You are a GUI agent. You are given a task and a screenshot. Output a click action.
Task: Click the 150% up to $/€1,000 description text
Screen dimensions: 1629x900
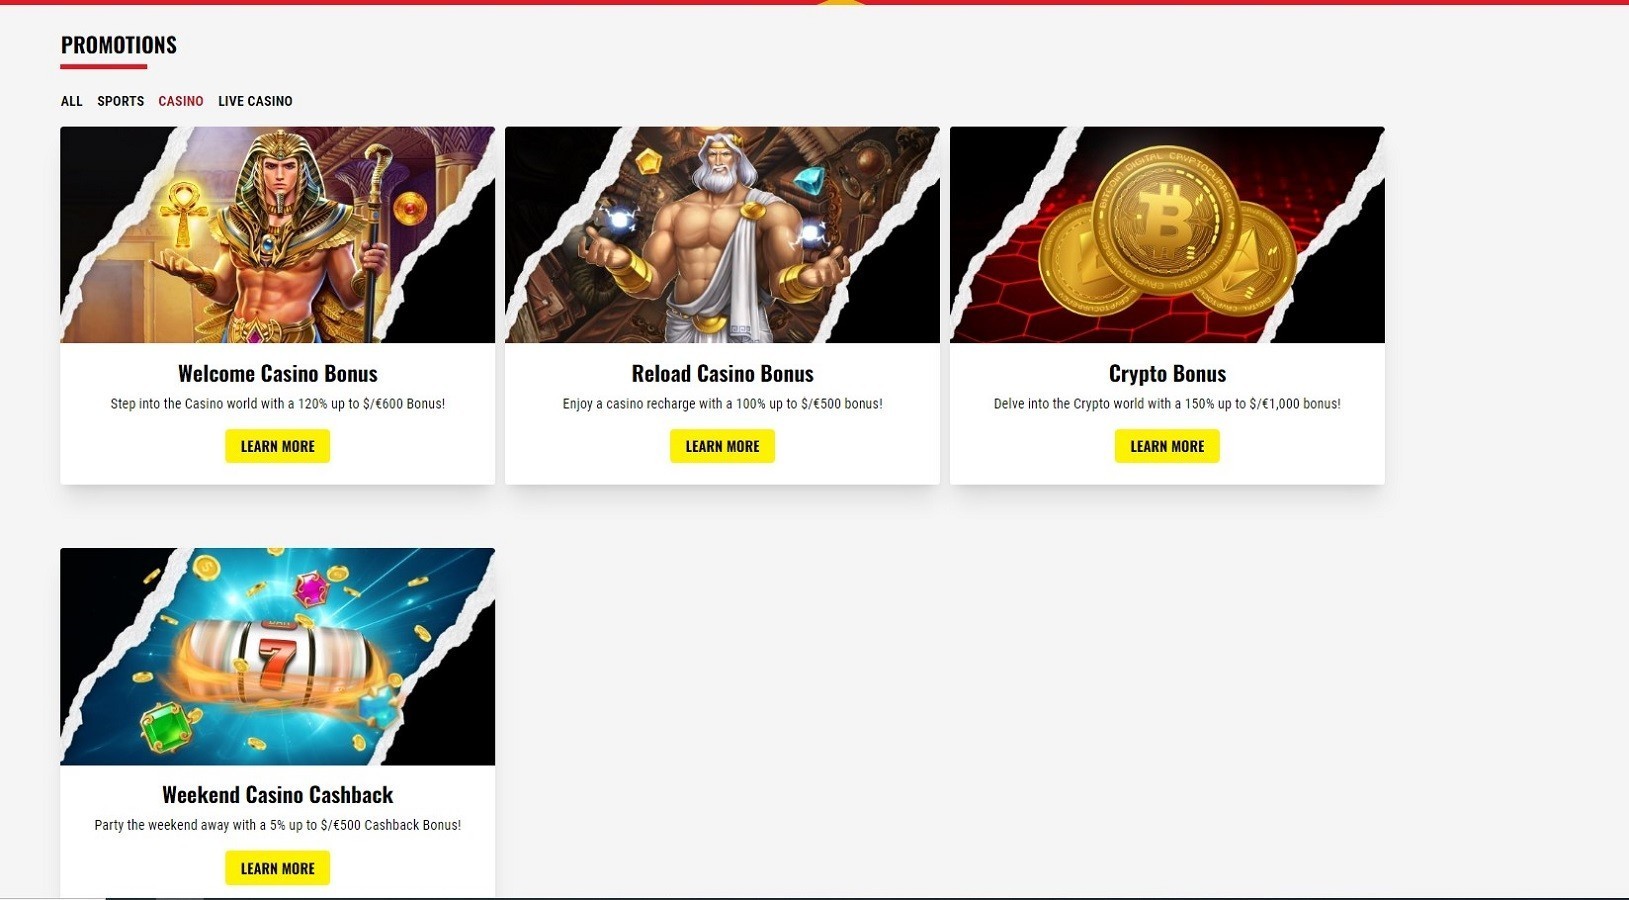[x=1167, y=404]
